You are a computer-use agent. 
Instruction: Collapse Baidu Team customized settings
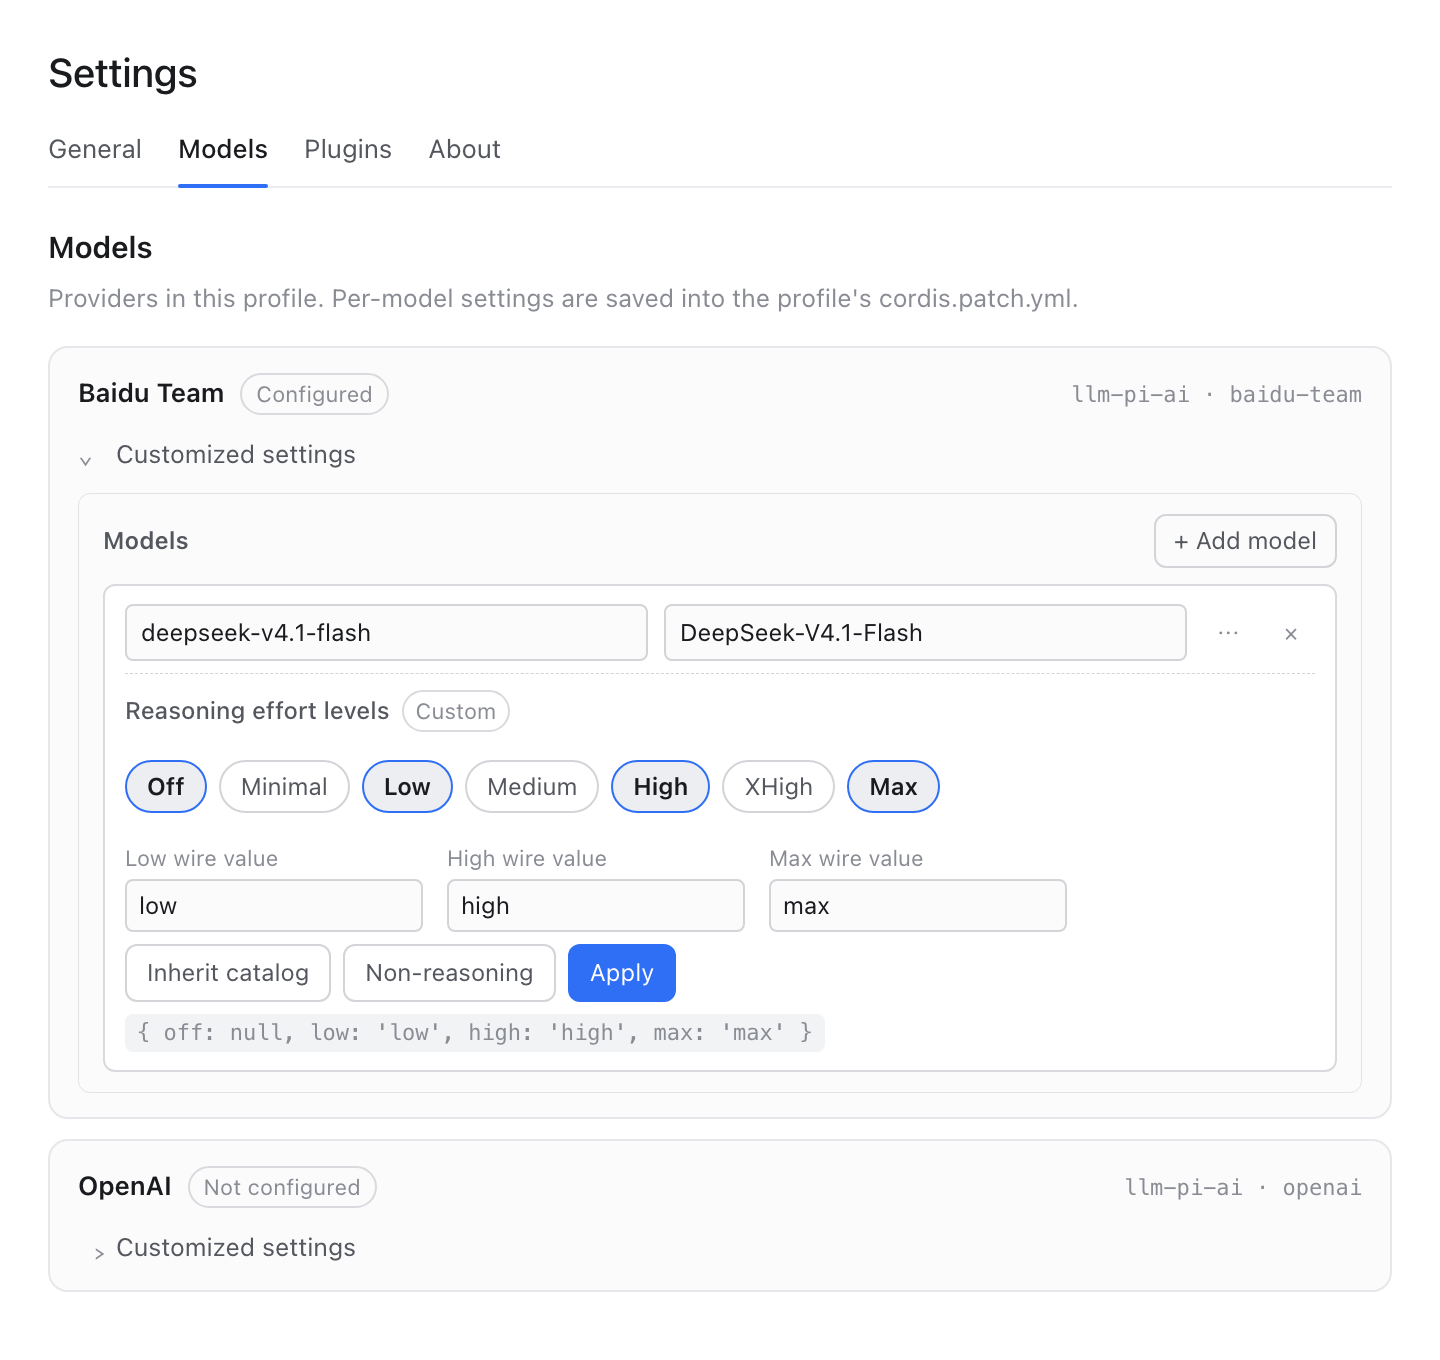coord(218,455)
